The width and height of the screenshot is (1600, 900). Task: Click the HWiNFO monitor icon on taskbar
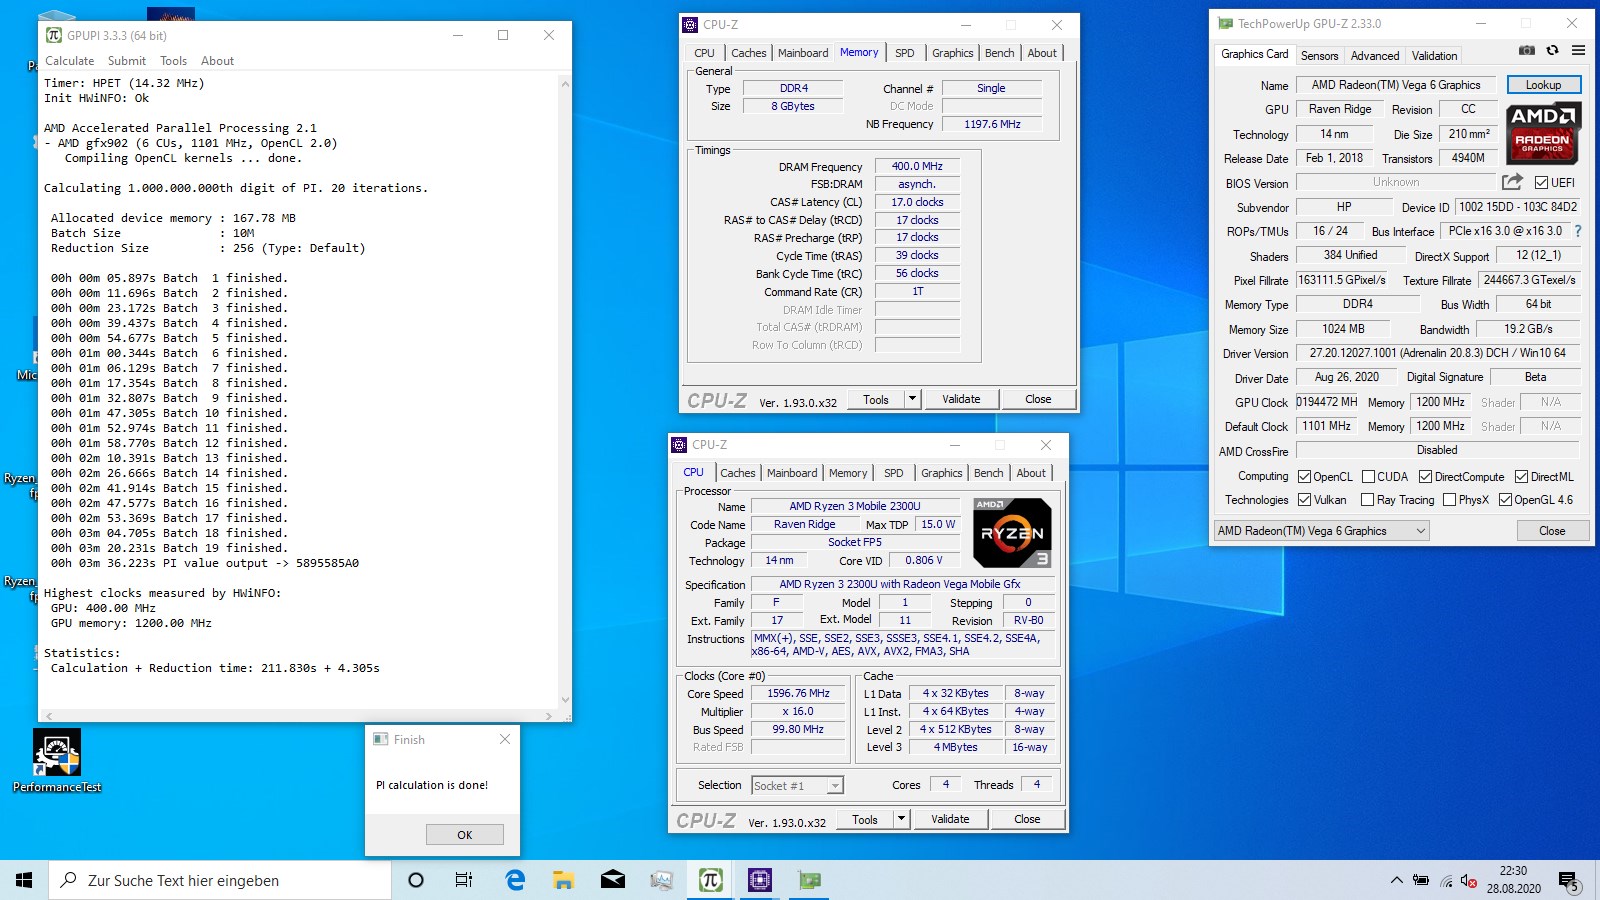tap(661, 880)
